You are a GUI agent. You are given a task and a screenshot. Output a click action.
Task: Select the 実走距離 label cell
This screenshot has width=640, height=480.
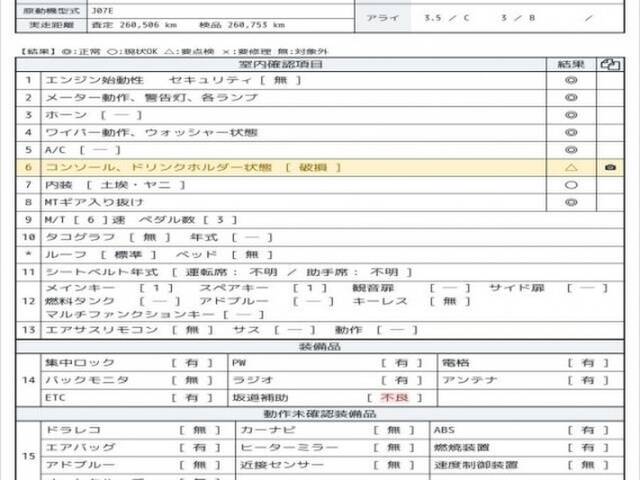click(51, 25)
